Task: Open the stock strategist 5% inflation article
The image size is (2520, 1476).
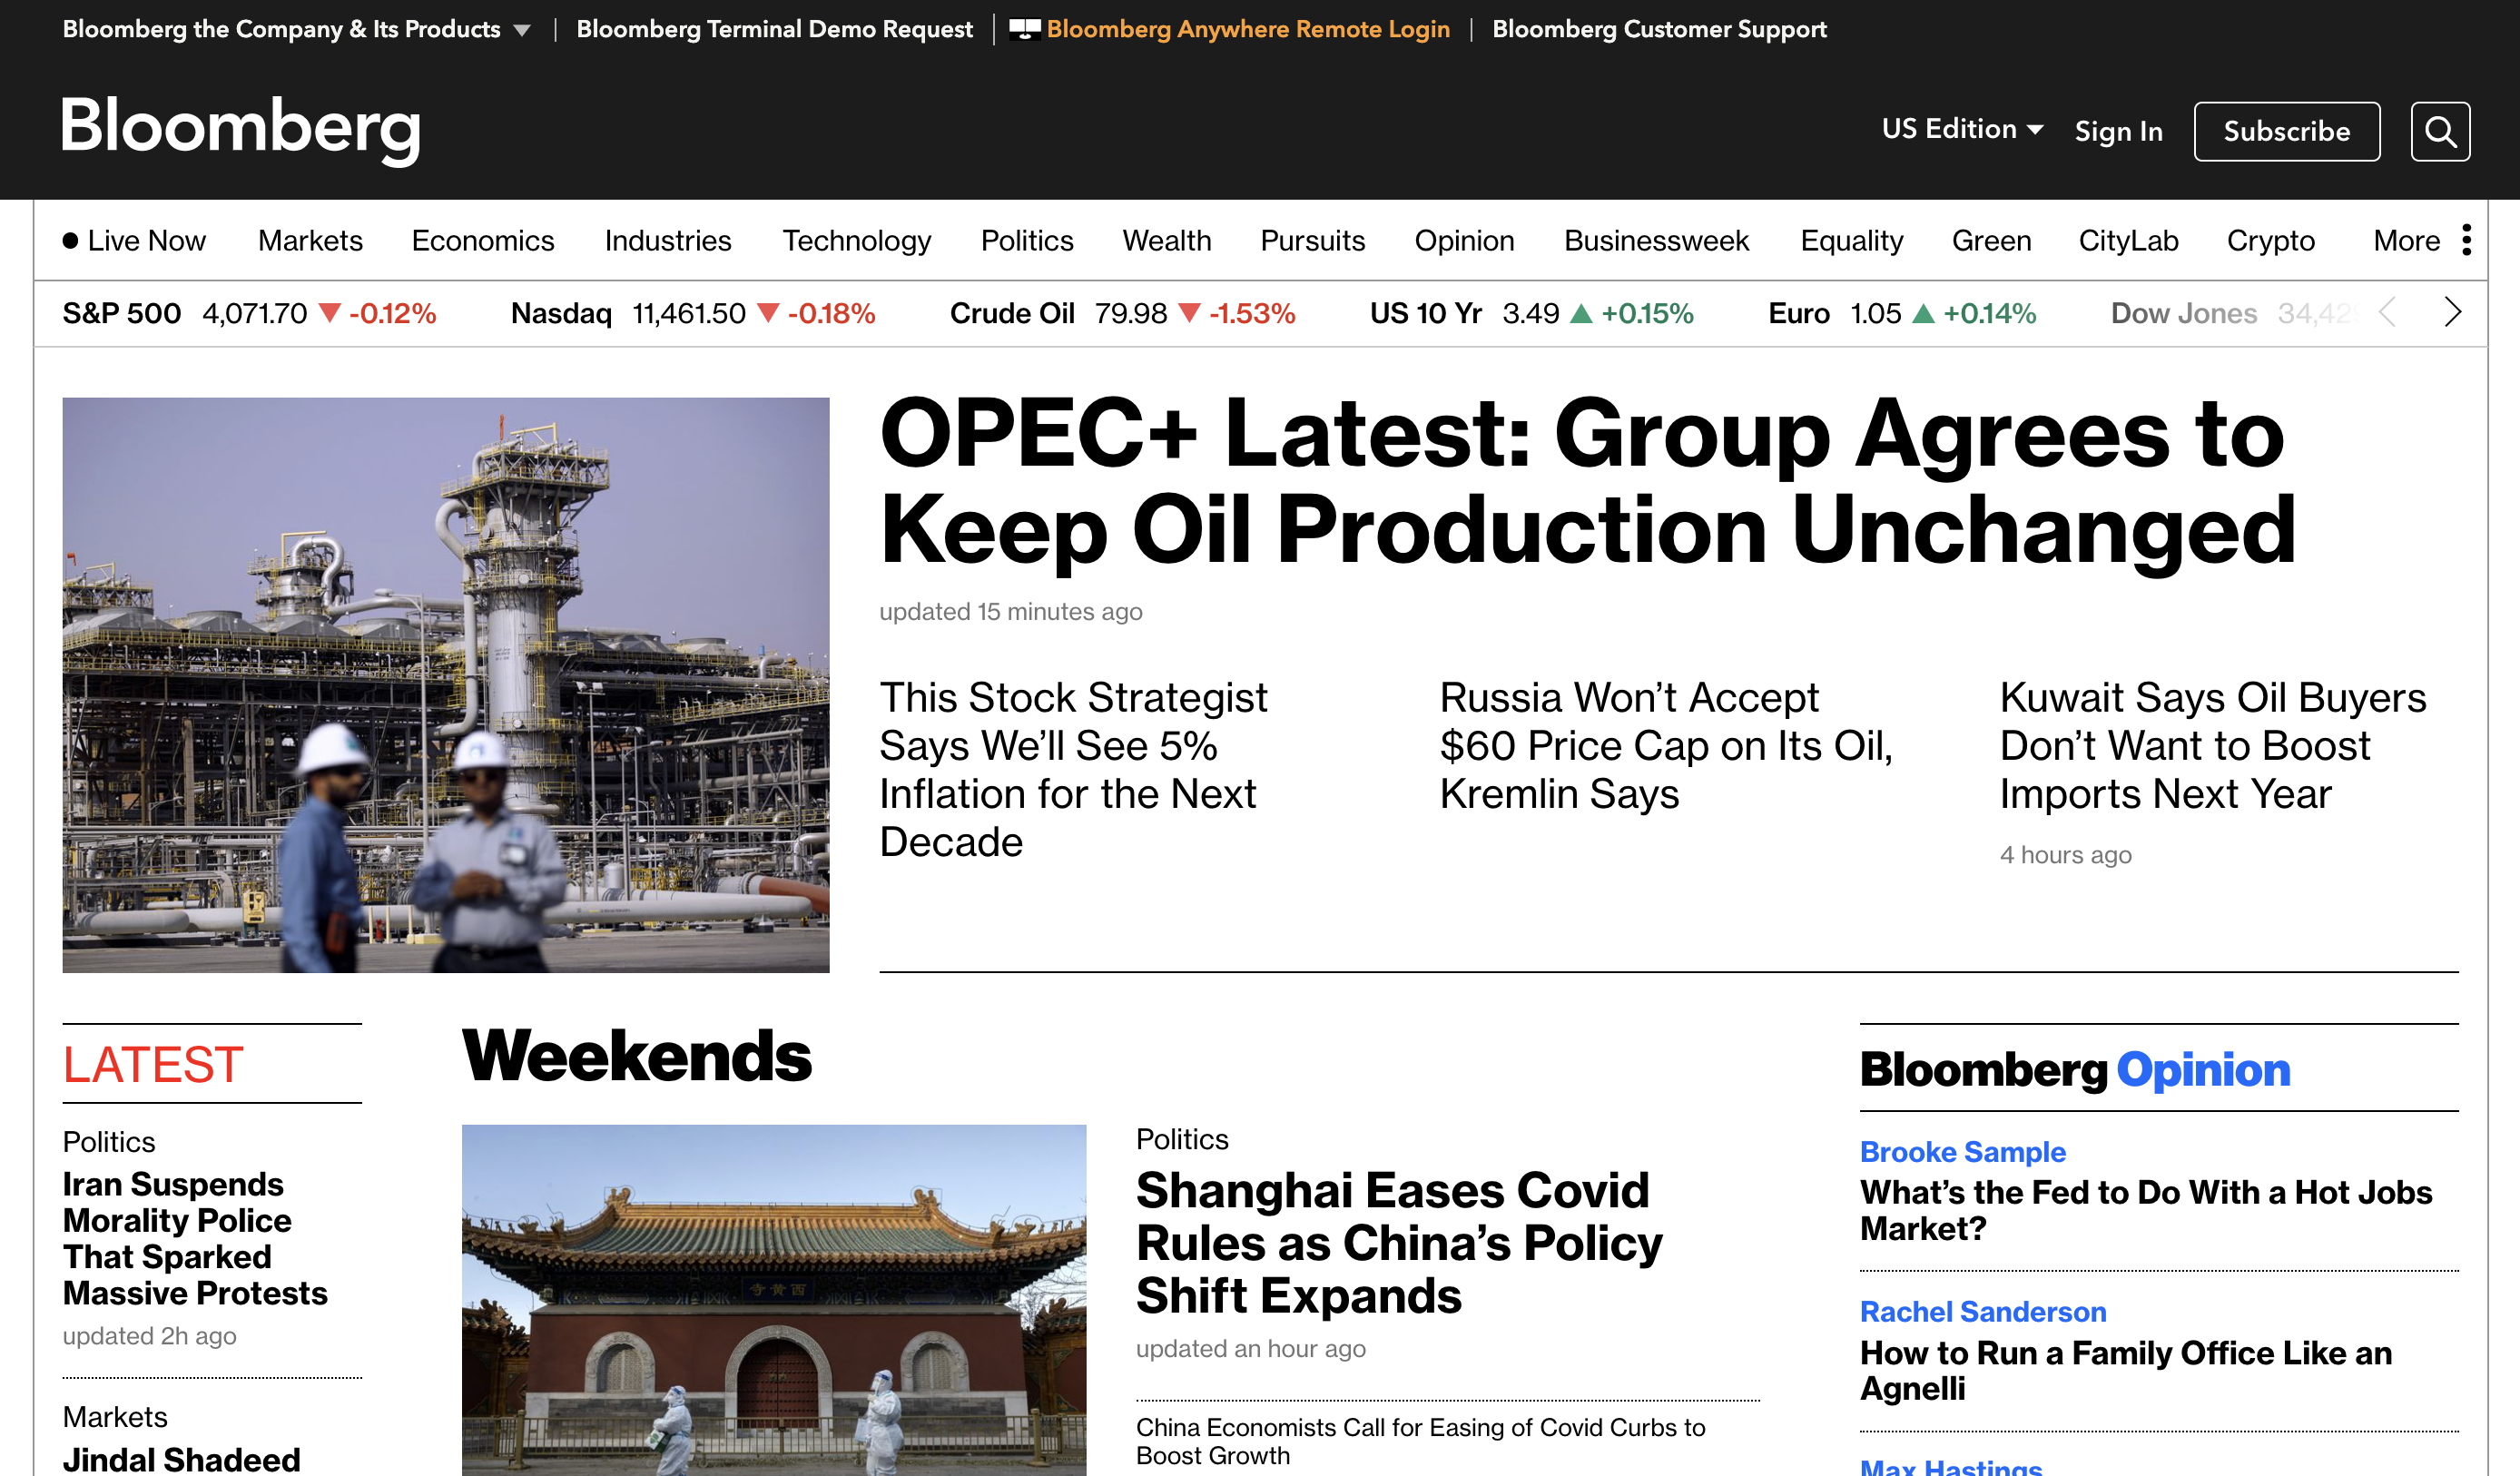Action: point(1073,769)
